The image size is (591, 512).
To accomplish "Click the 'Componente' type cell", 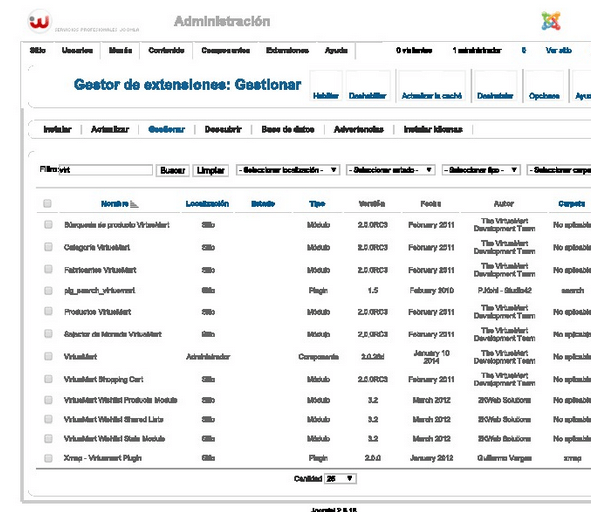I will pyautogui.click(x=318, y=357).
